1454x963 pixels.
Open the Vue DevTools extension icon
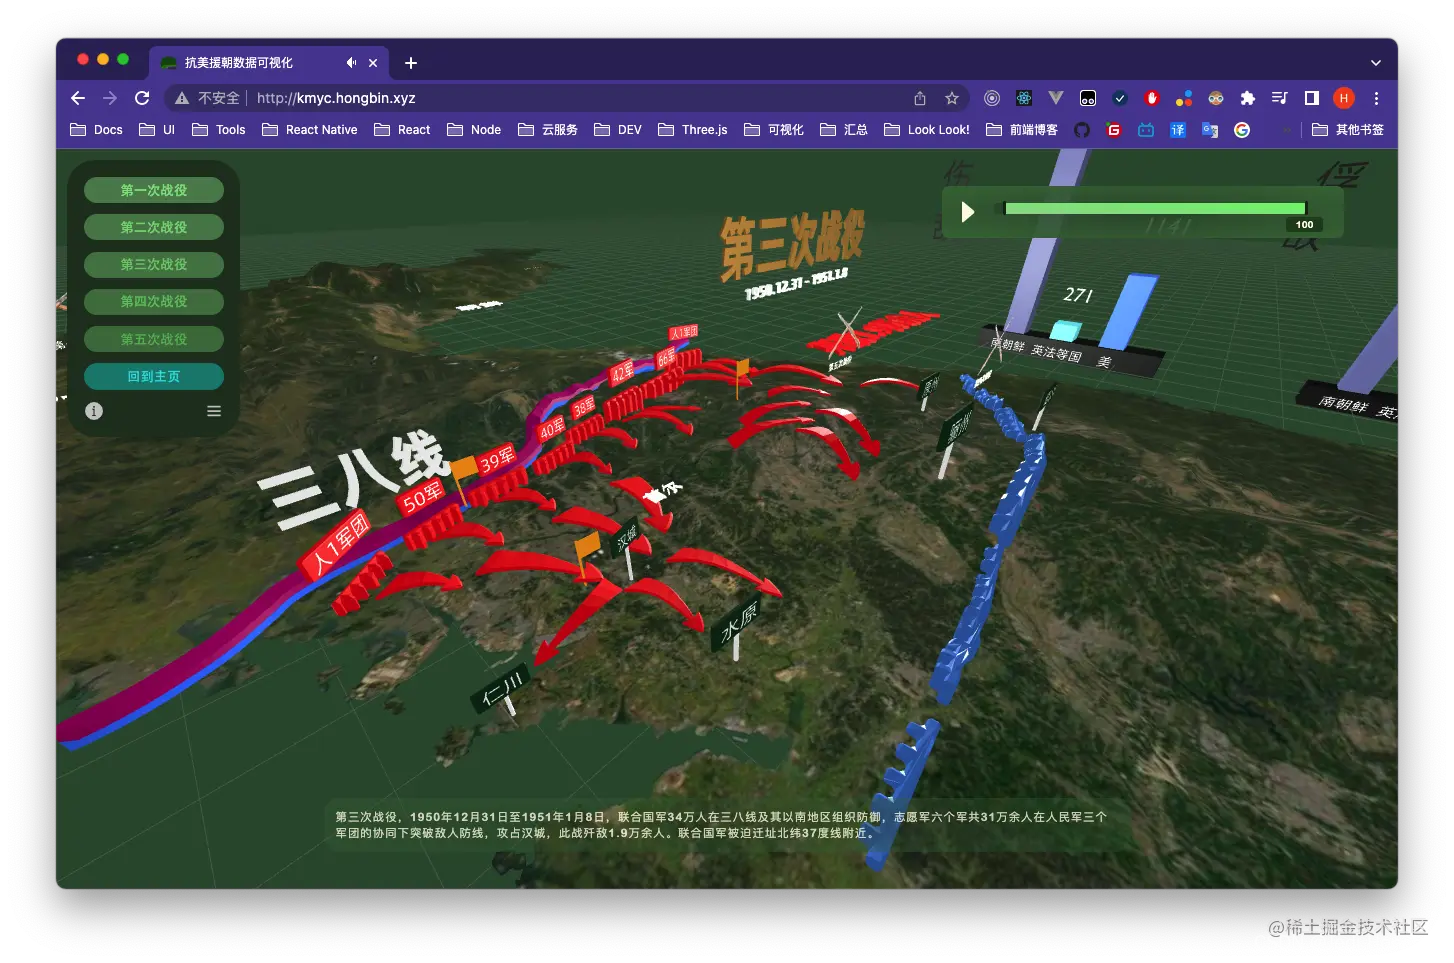point(1056,98)
